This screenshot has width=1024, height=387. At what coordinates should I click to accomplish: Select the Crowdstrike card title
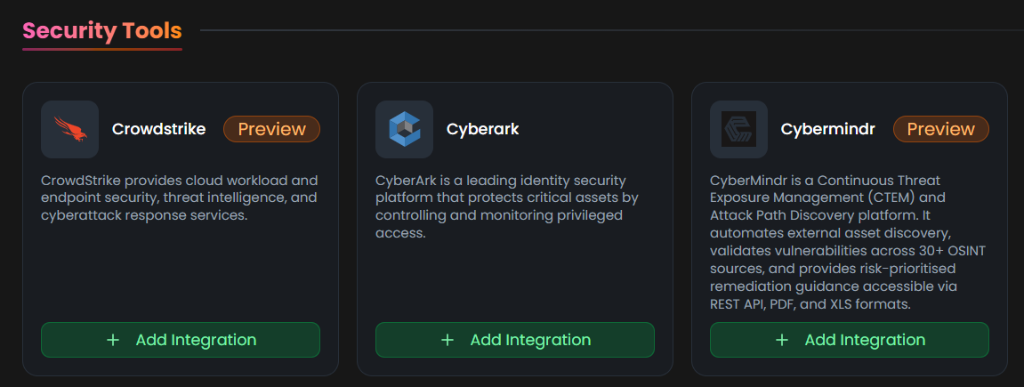click(159, 129)
